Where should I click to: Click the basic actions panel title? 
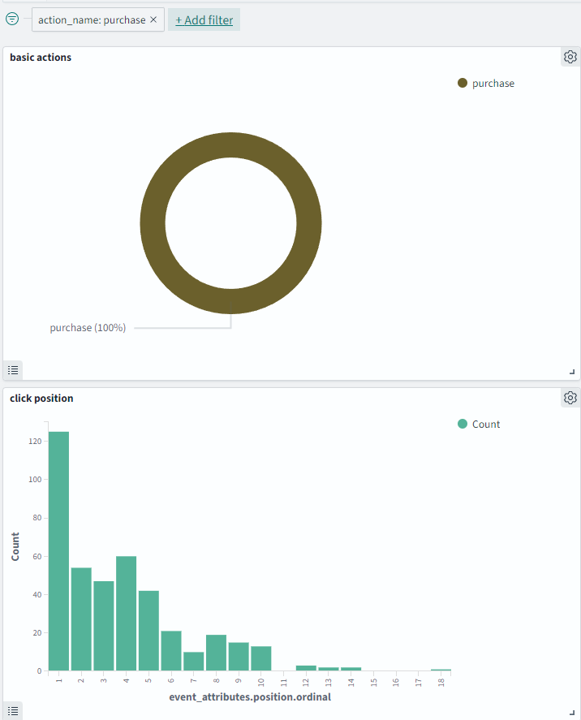point(40,57)
